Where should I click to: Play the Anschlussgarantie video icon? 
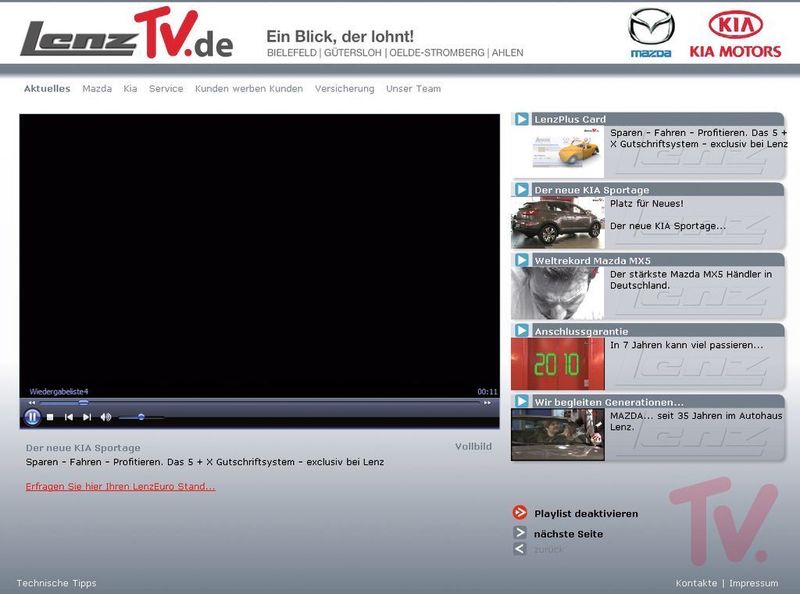(521, 330)
